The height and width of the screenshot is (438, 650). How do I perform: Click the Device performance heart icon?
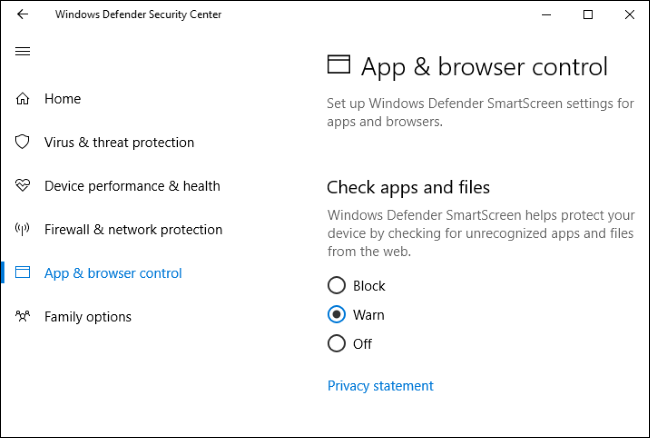click(23, 186)
